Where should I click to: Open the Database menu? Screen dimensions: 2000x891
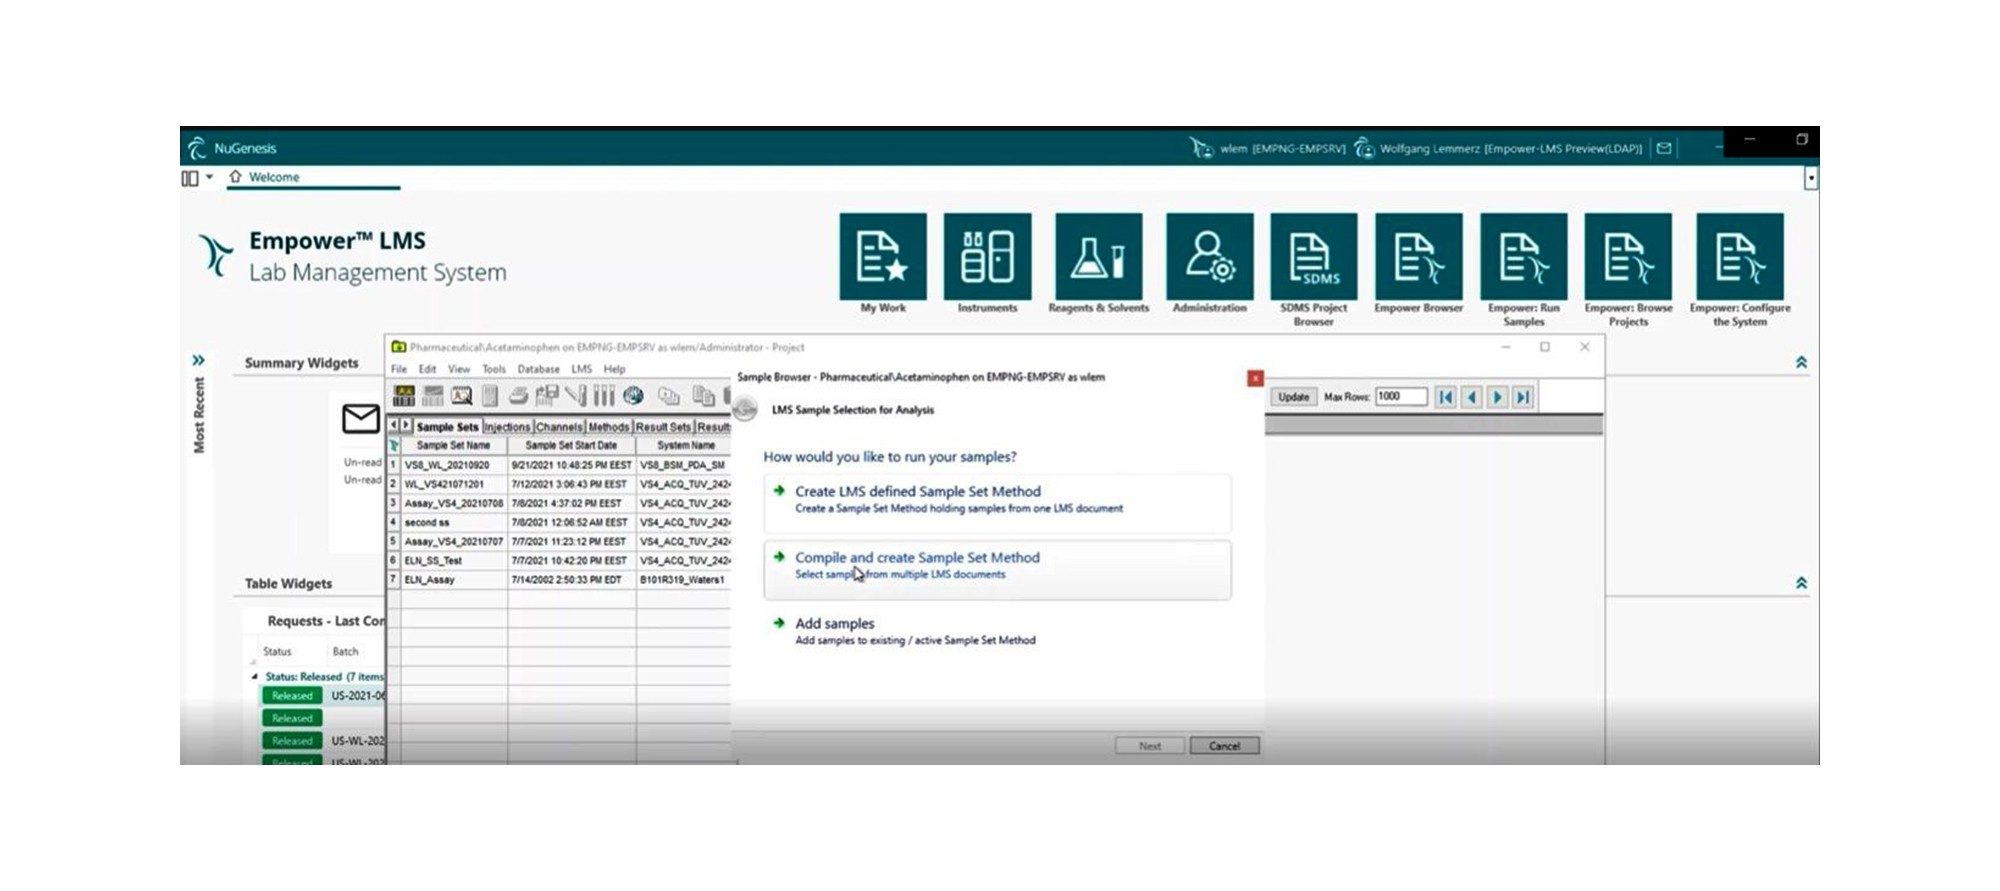click(x=538, y=369)
